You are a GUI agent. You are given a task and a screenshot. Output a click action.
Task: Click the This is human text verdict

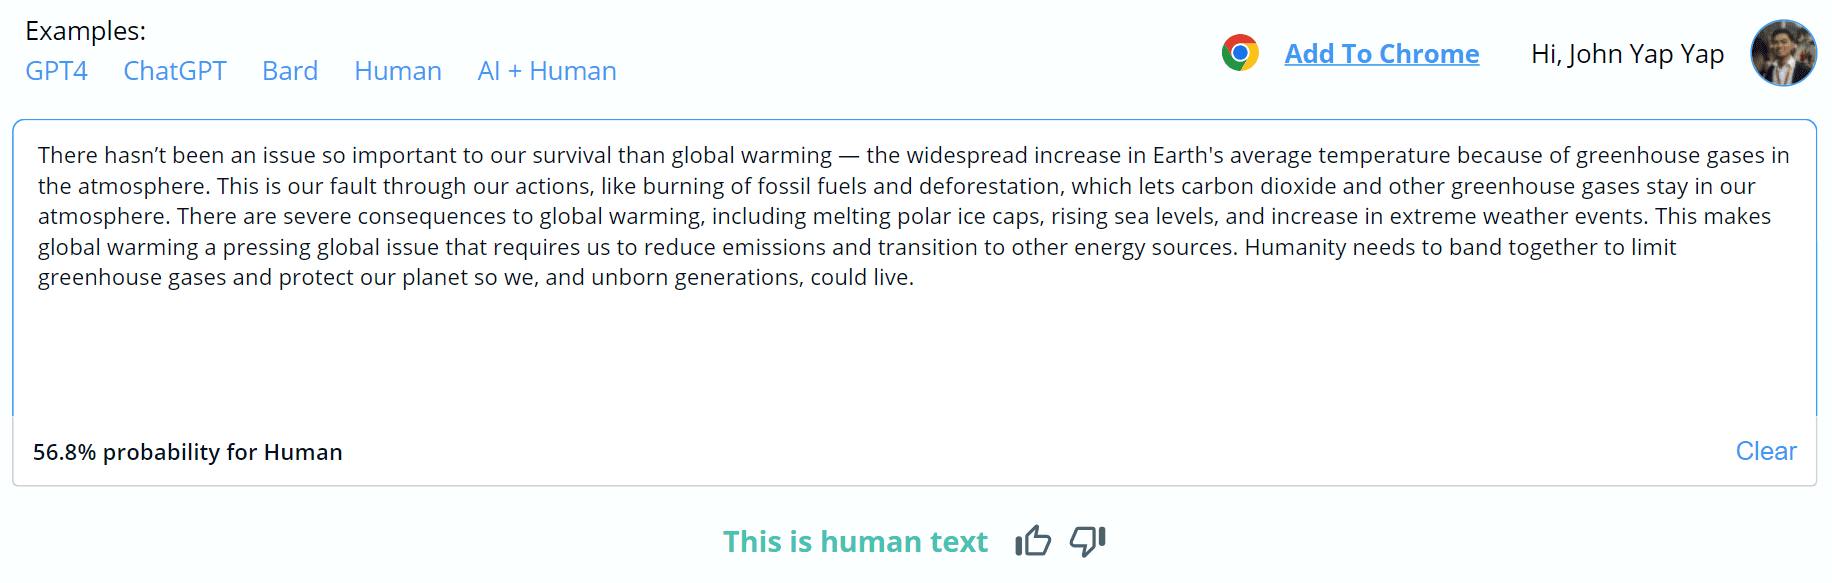(x=855, y=541)
